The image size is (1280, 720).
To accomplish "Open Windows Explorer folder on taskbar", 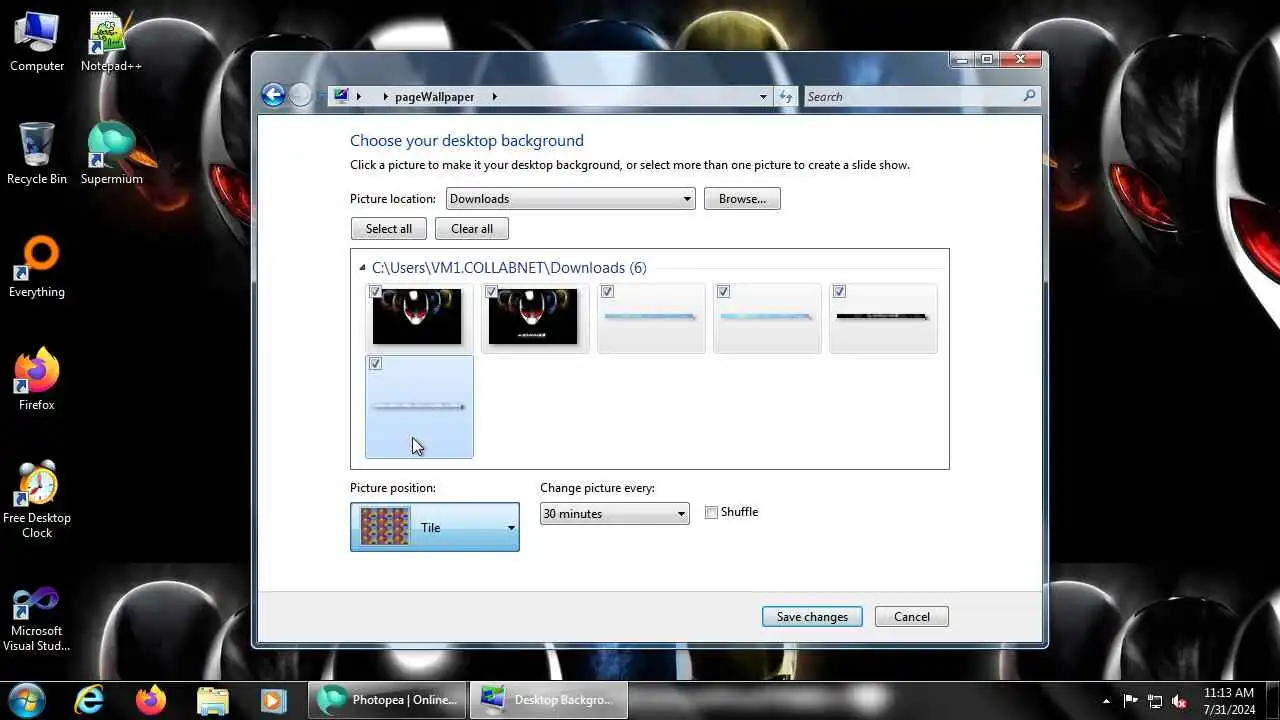I will pos(212,700).
